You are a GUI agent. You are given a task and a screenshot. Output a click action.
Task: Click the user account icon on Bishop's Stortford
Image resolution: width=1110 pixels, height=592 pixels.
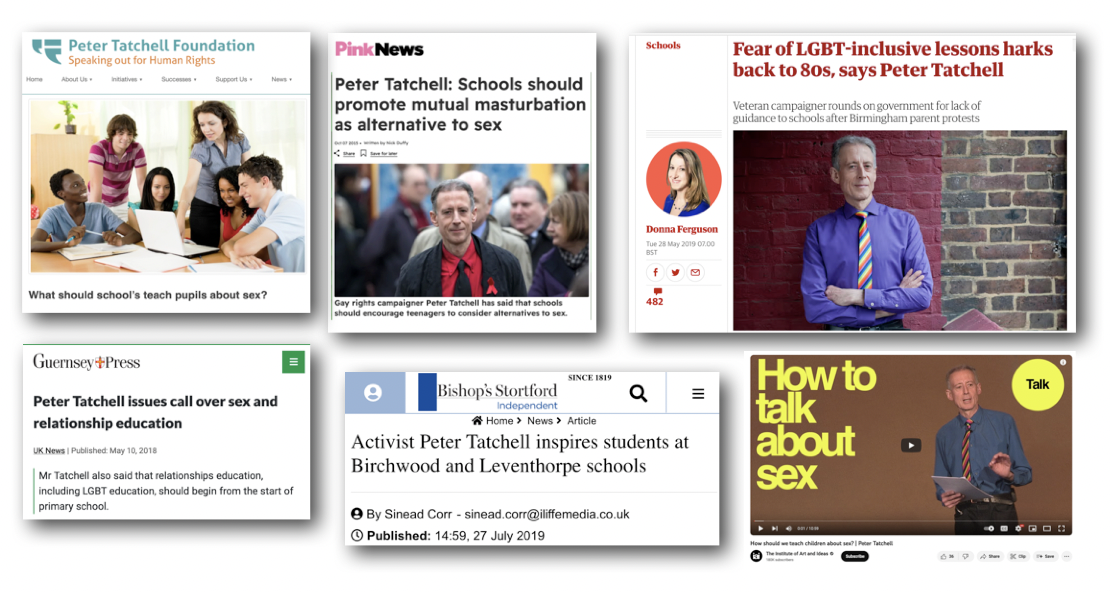[373, 392]
